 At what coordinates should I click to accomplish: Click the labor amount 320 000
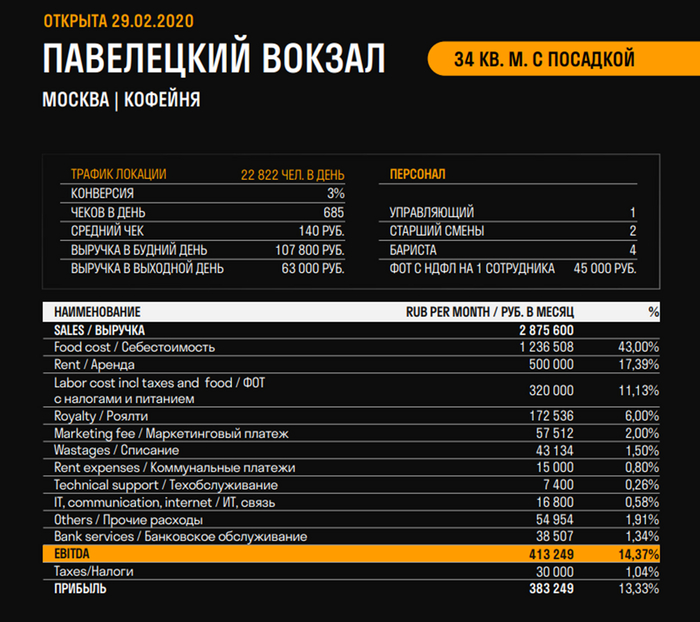[551, 390]
